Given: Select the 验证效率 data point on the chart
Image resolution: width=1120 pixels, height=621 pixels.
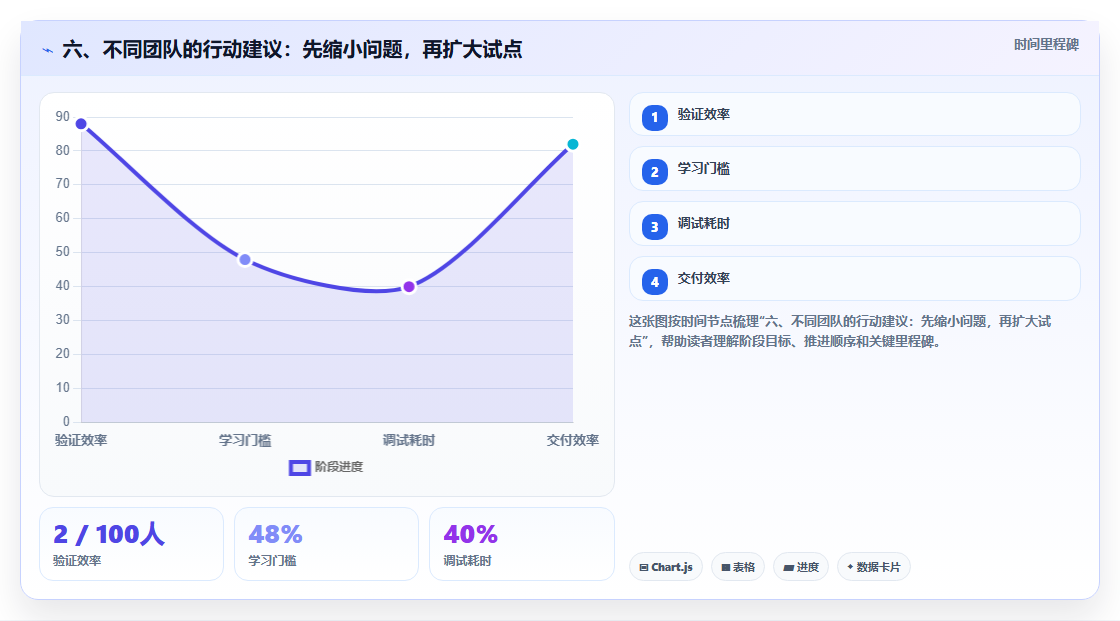Looking at the screenshot, I should 81,124.
